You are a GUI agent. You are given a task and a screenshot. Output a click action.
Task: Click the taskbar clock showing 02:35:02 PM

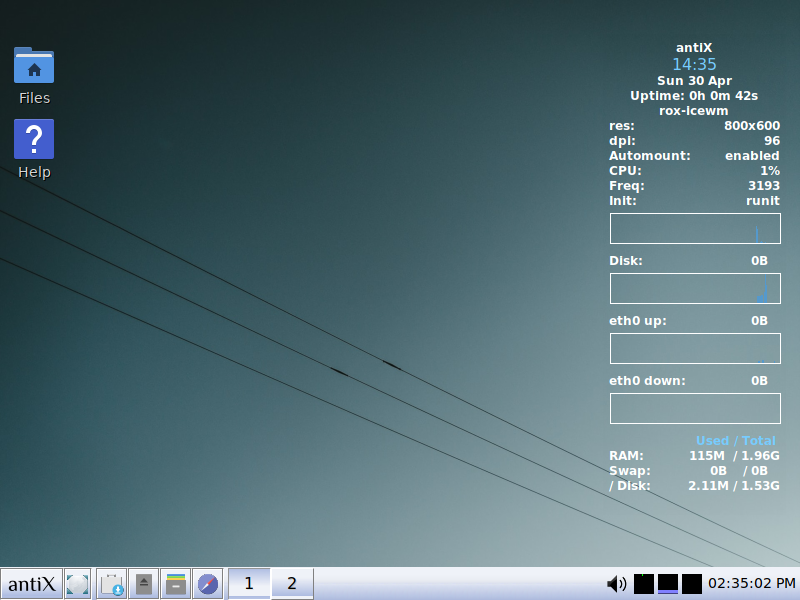752,583
